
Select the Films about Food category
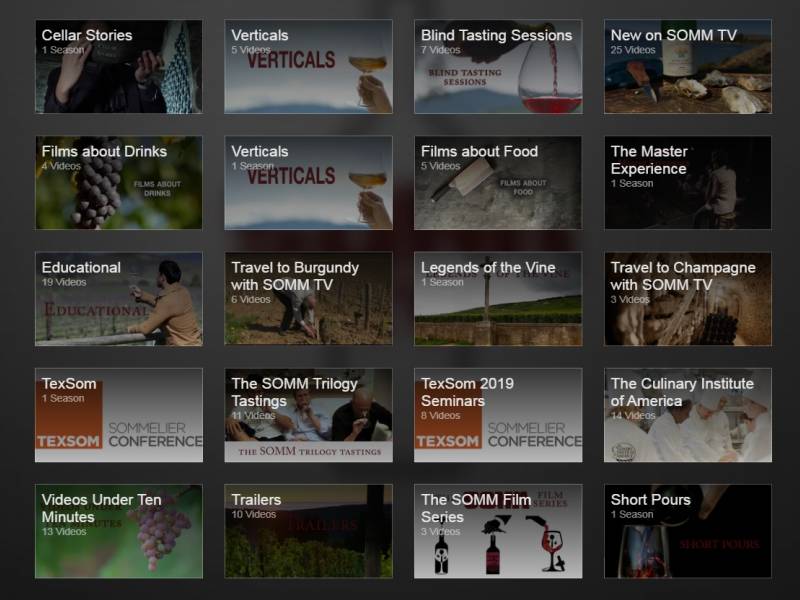pyautogui.click(x=498, y=183)
